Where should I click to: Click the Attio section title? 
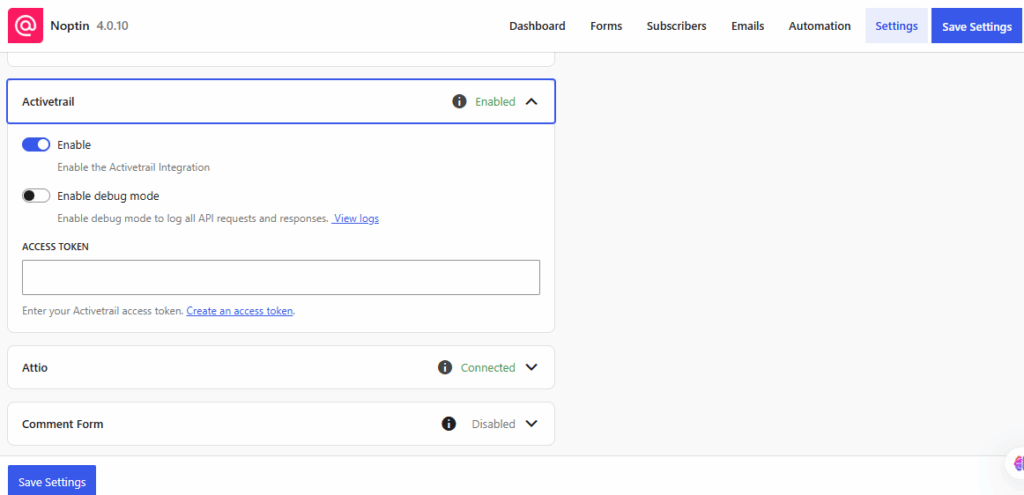(35, 368)
